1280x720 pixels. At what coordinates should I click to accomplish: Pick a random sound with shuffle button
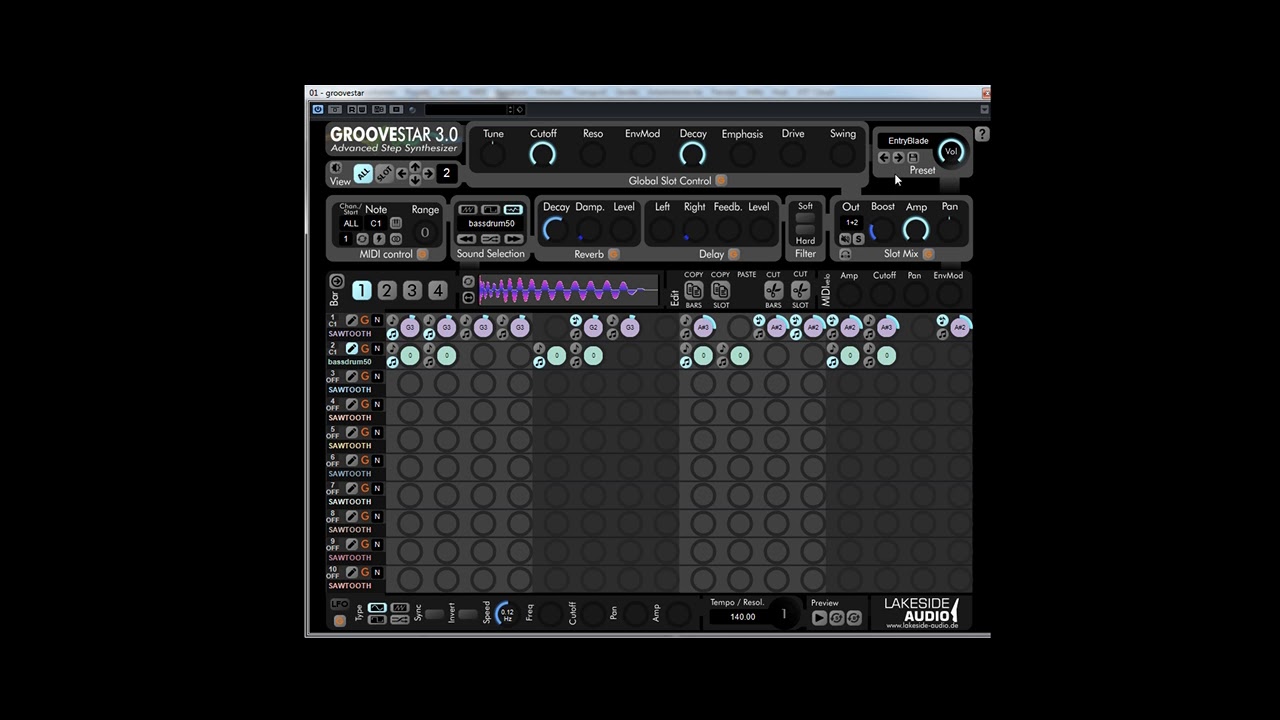(490, 239)
